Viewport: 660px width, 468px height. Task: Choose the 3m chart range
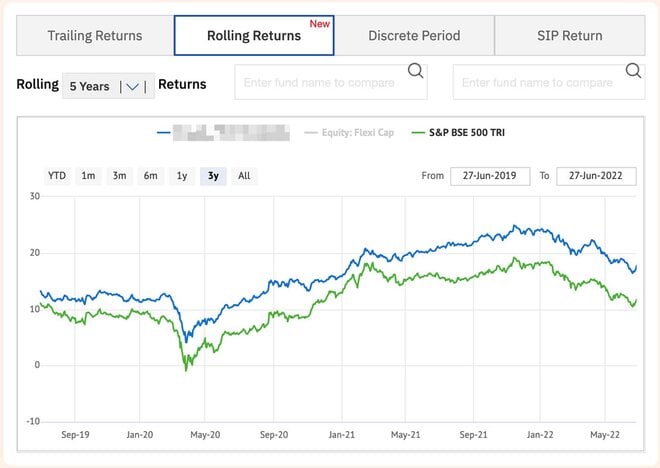tap(120, 176)
